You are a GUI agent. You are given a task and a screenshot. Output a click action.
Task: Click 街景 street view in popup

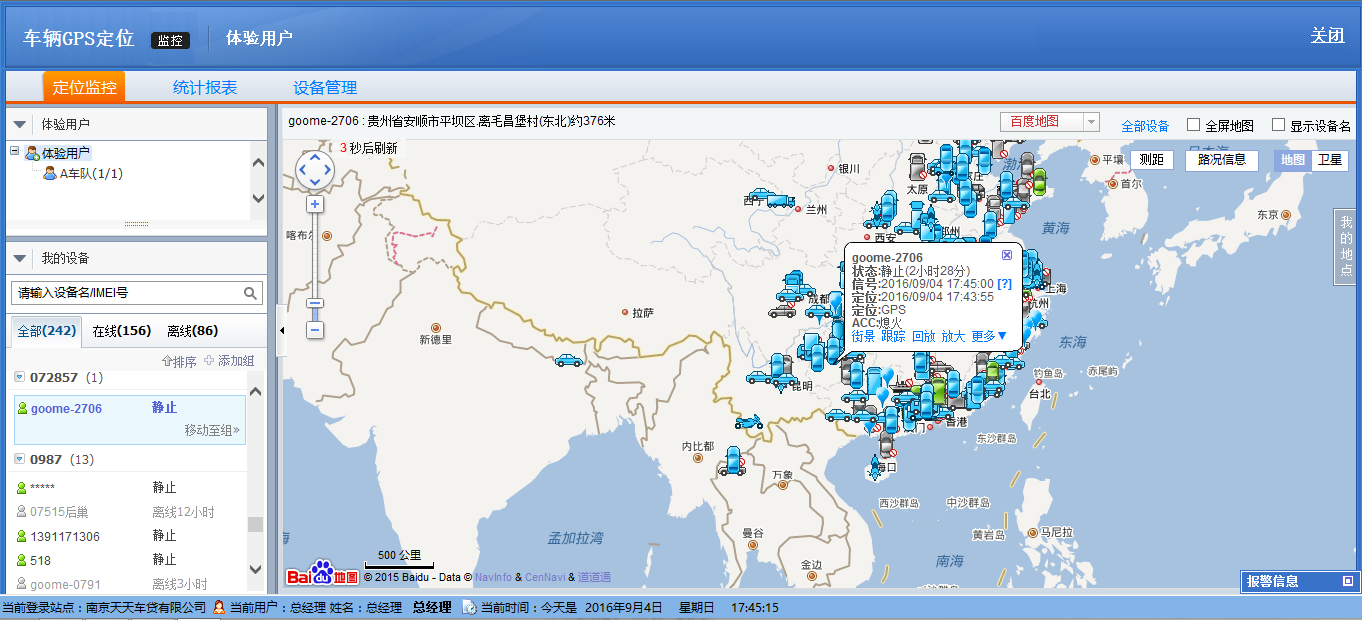point(863,336)
